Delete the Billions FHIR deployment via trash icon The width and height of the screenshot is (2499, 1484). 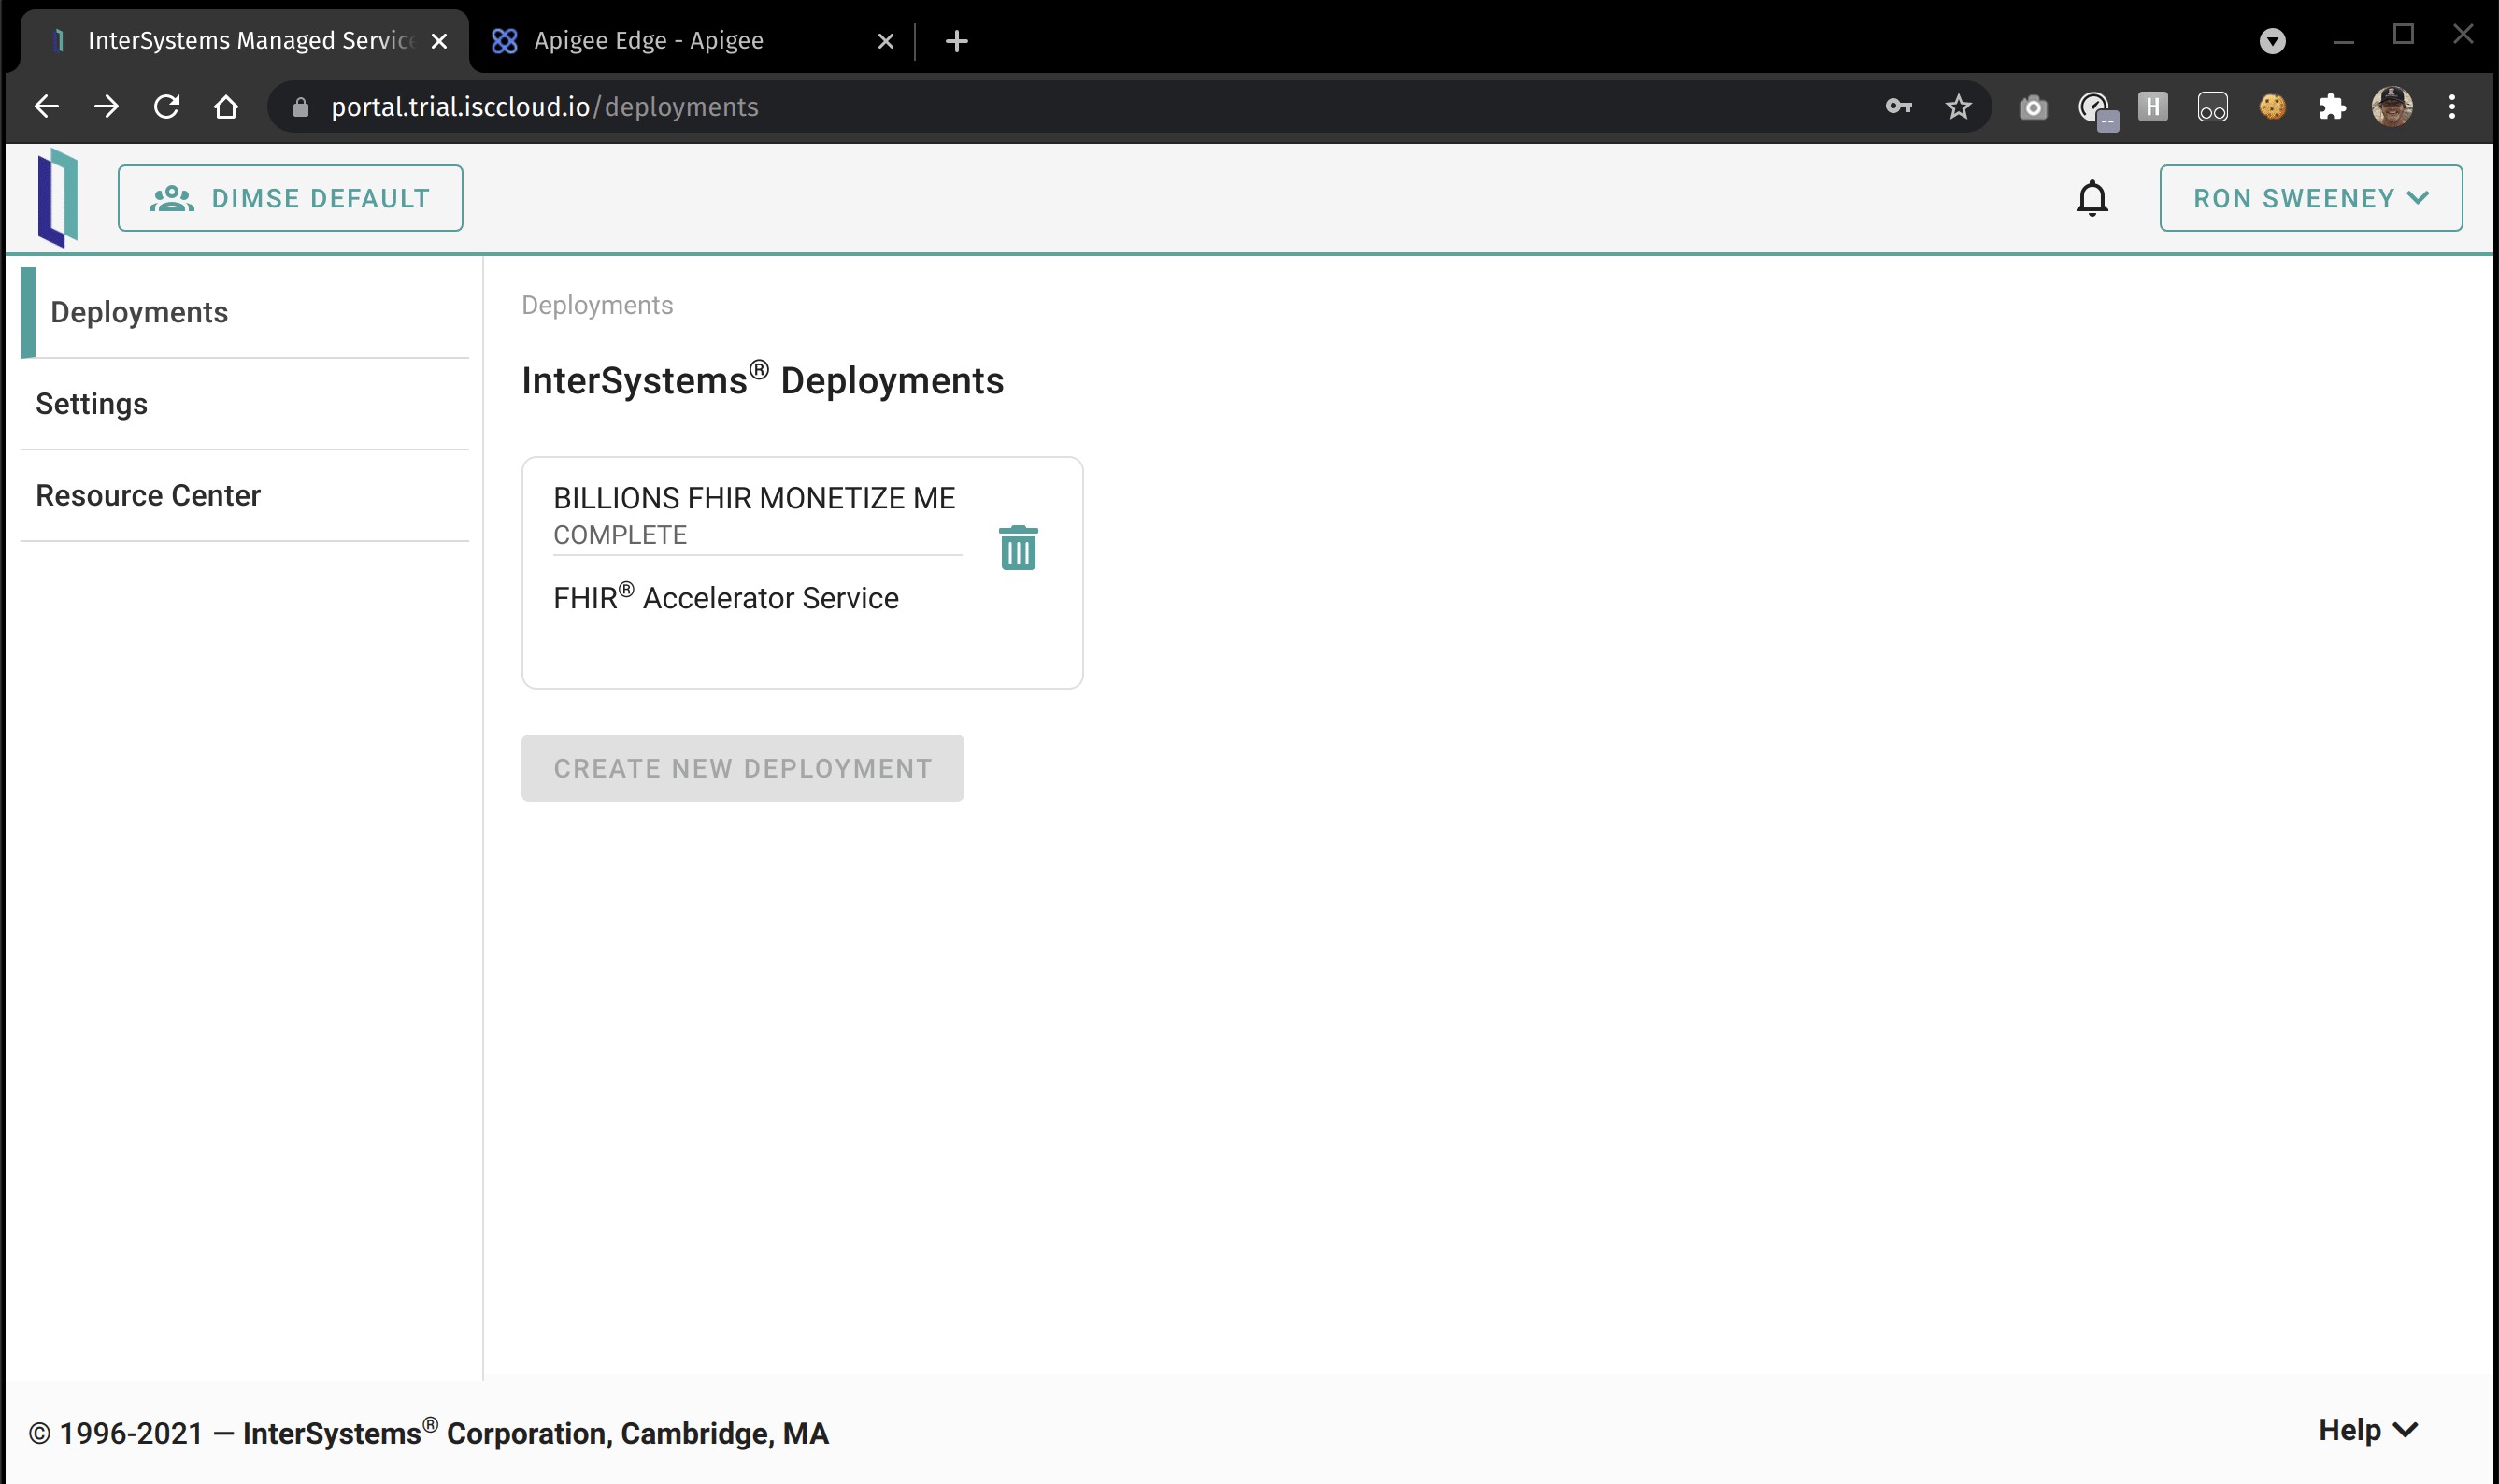pos(1018,548)
